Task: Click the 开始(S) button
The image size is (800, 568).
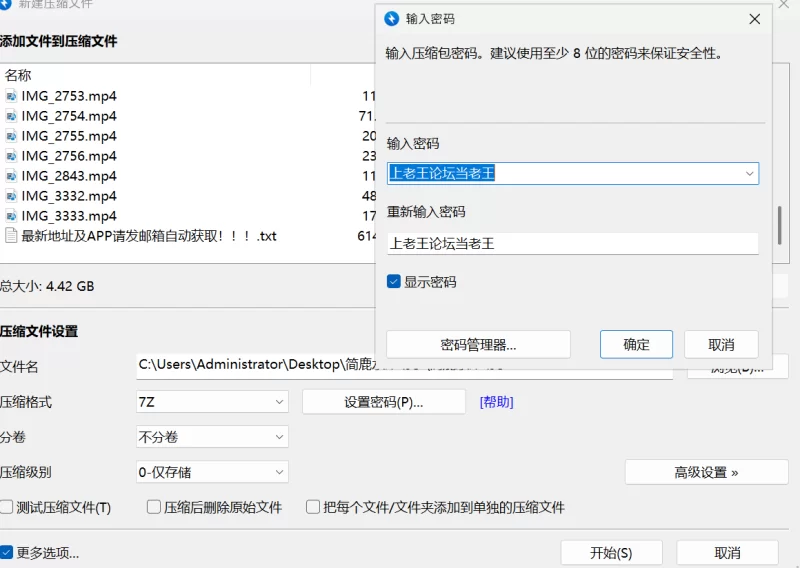Action: (x=611, y=553)
